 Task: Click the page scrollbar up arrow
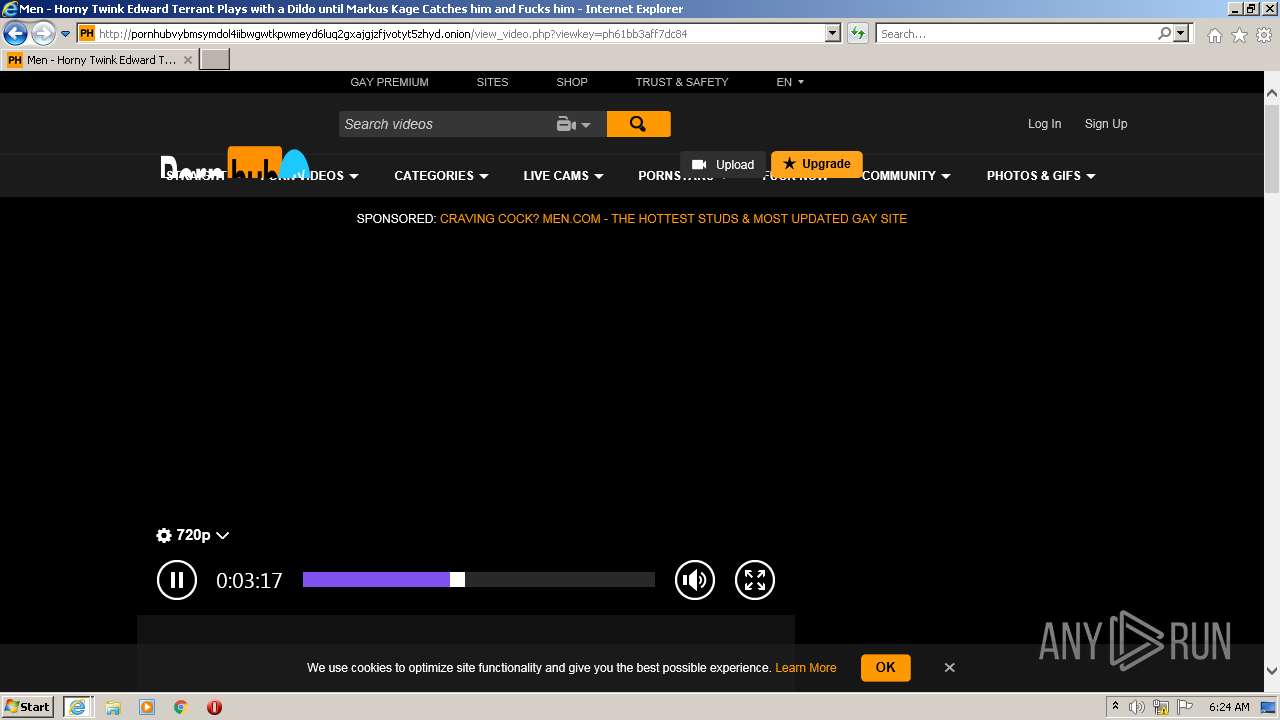click(1272, 94)
